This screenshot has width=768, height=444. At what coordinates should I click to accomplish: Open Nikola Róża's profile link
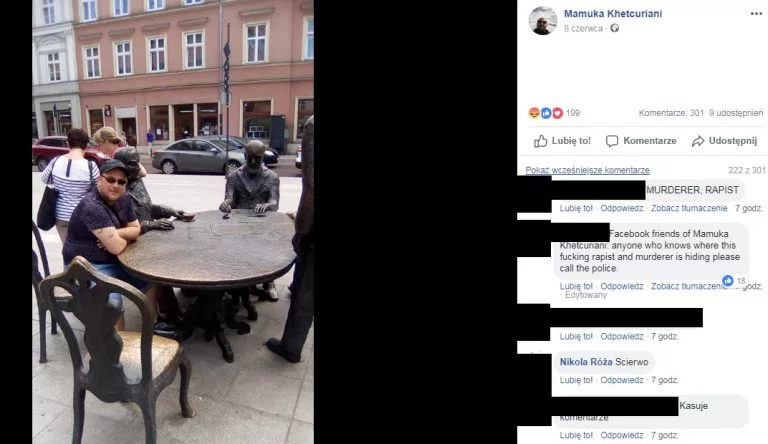coord(586,362)
